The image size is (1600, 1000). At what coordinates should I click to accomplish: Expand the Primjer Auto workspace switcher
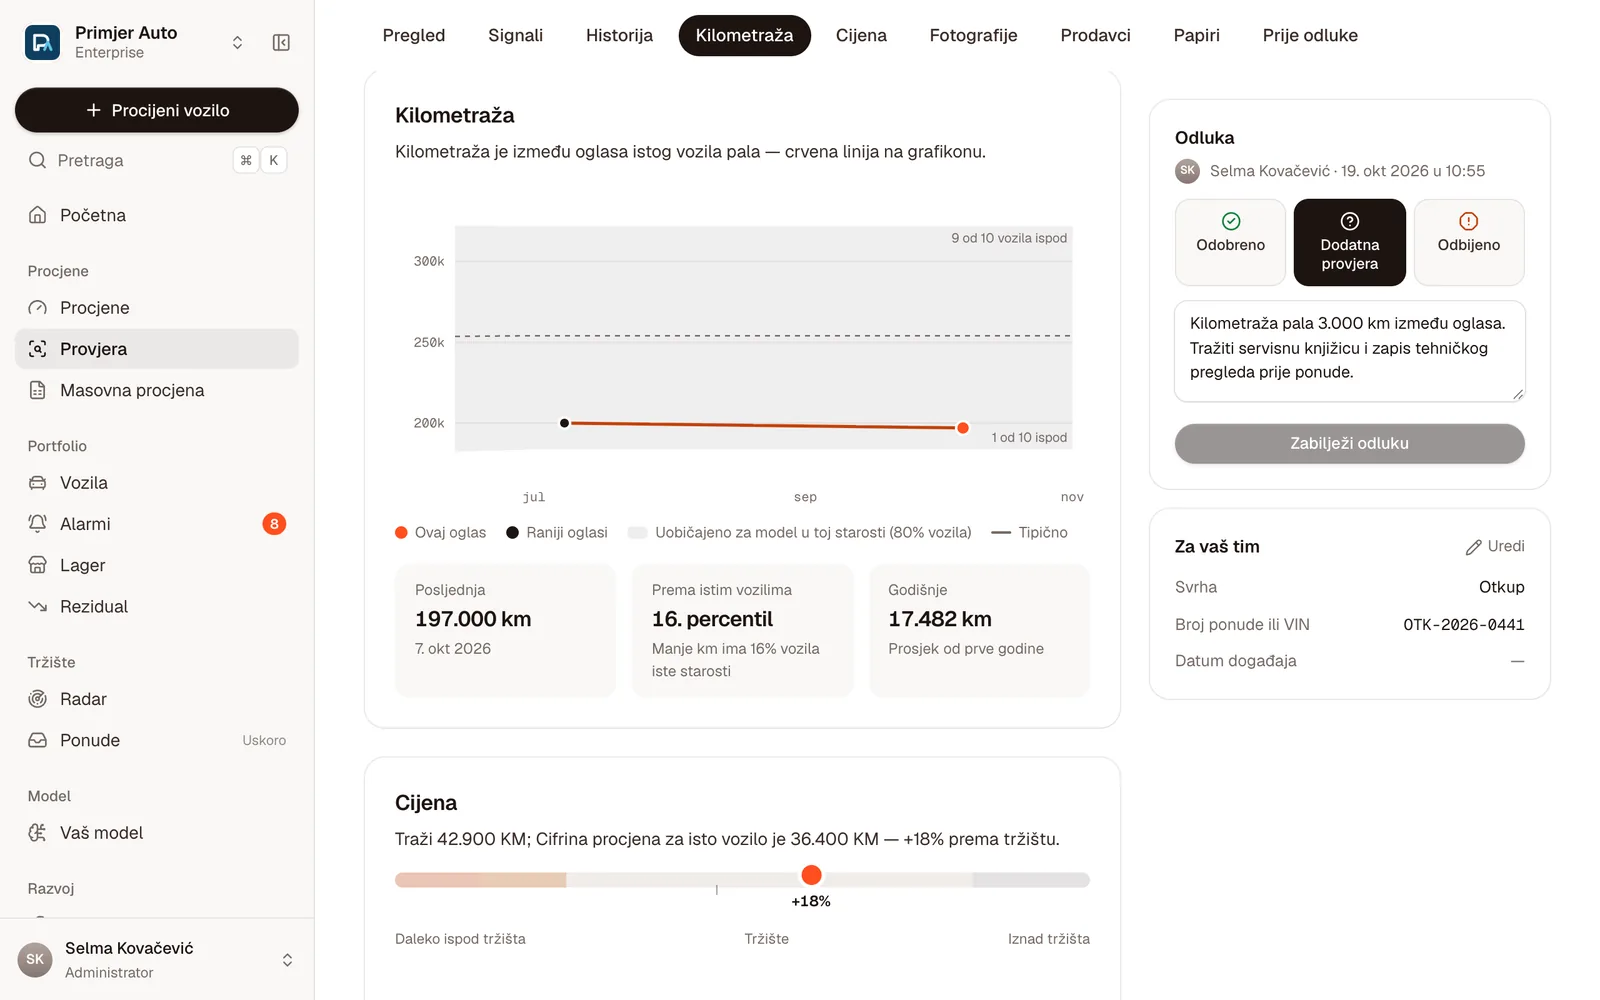tap(237, 42)
